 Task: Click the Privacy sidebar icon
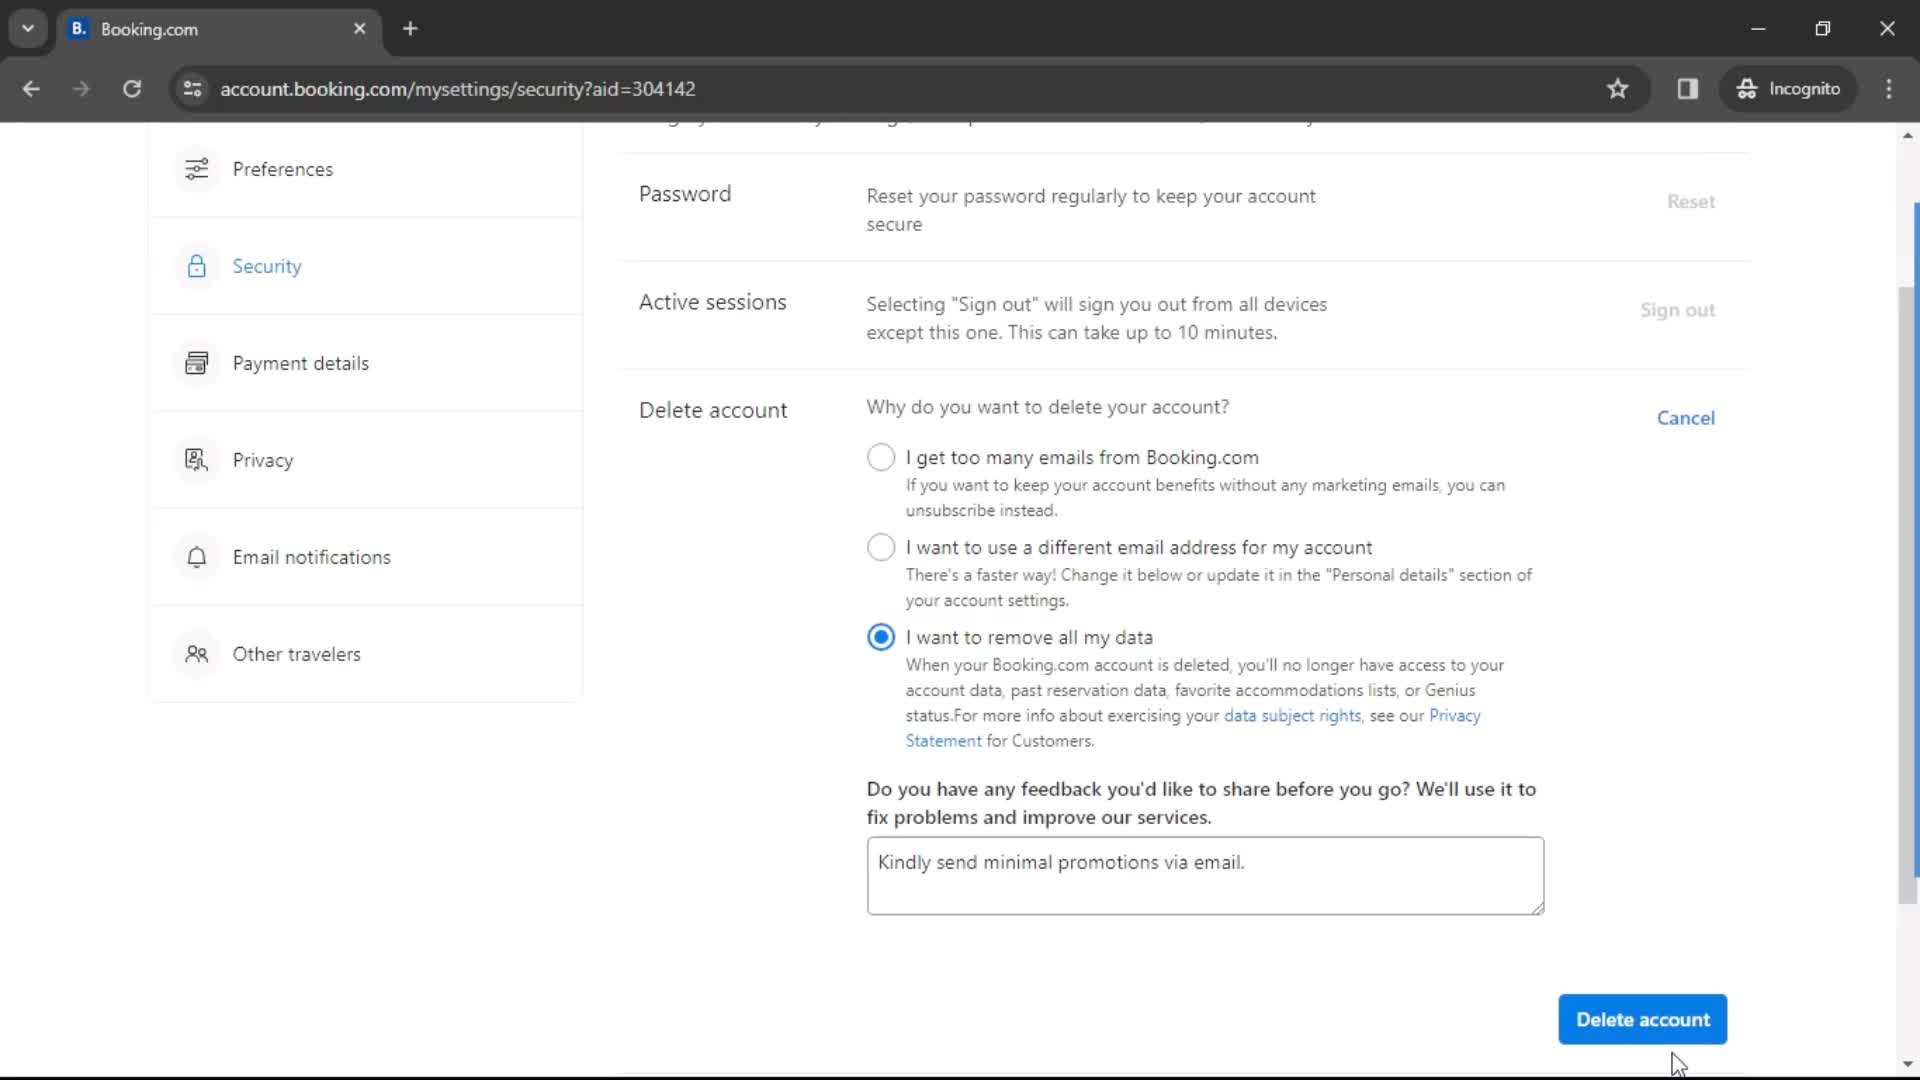(196, 460)
